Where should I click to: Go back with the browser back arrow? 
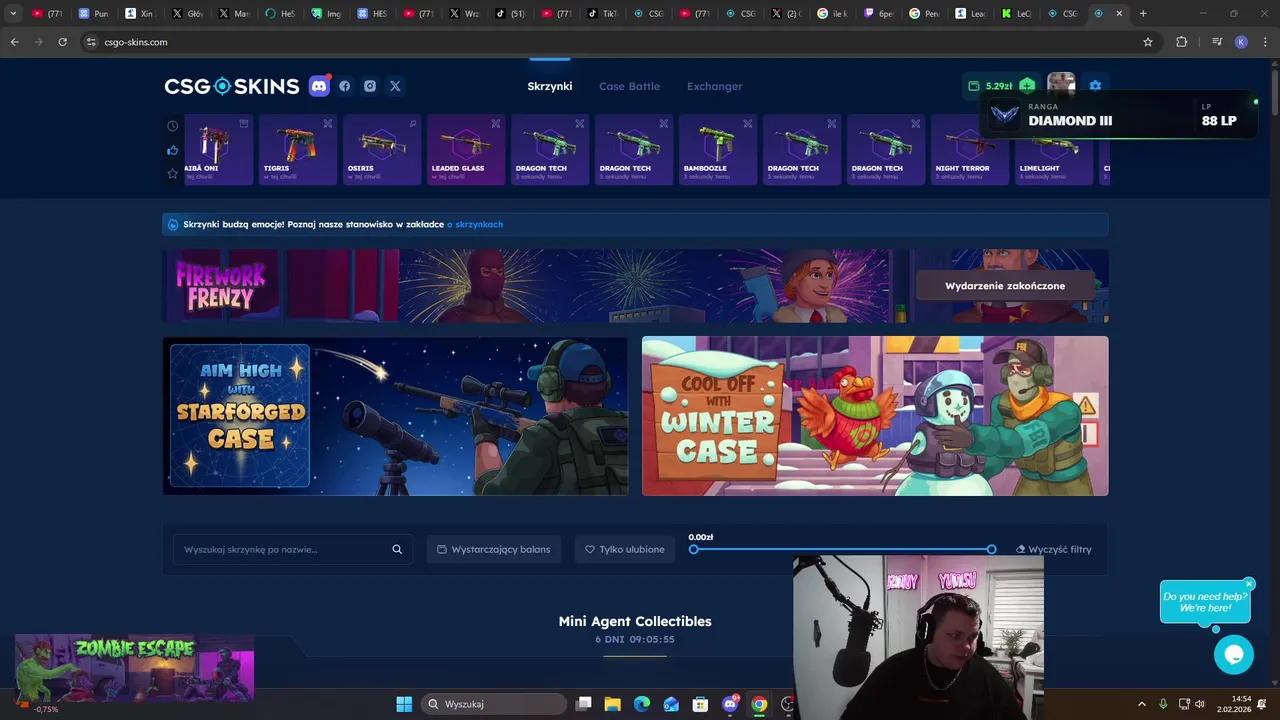[x=14, y=42]
